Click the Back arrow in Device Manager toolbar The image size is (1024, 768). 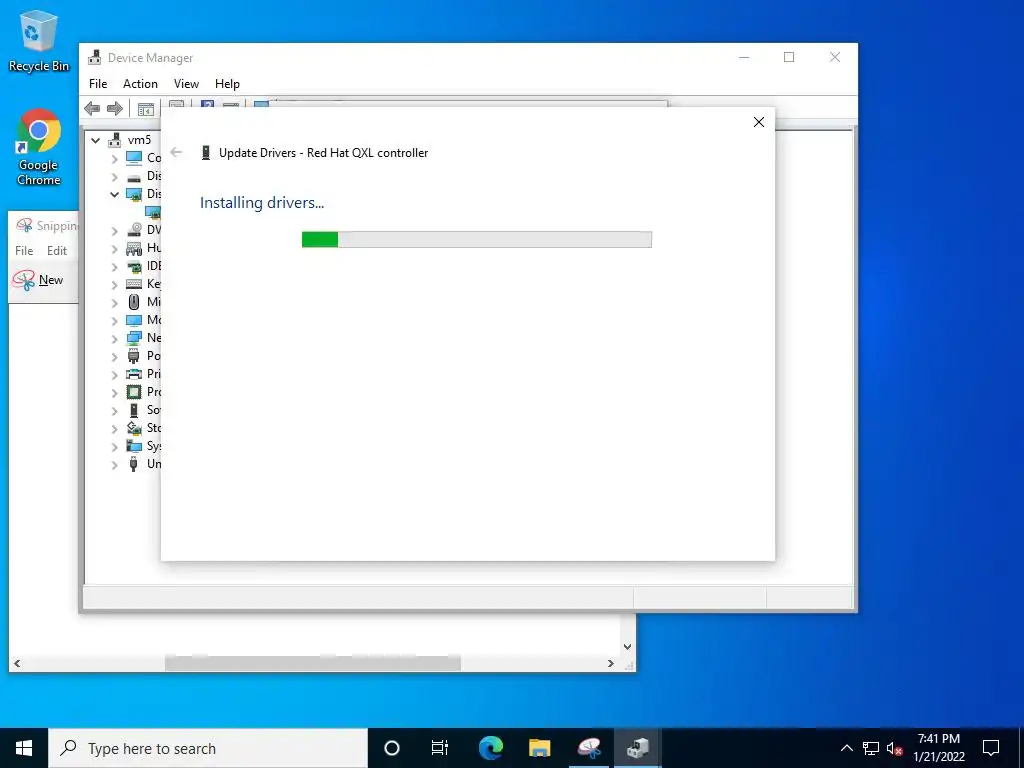pyautogui.click(x=92, y=108)
